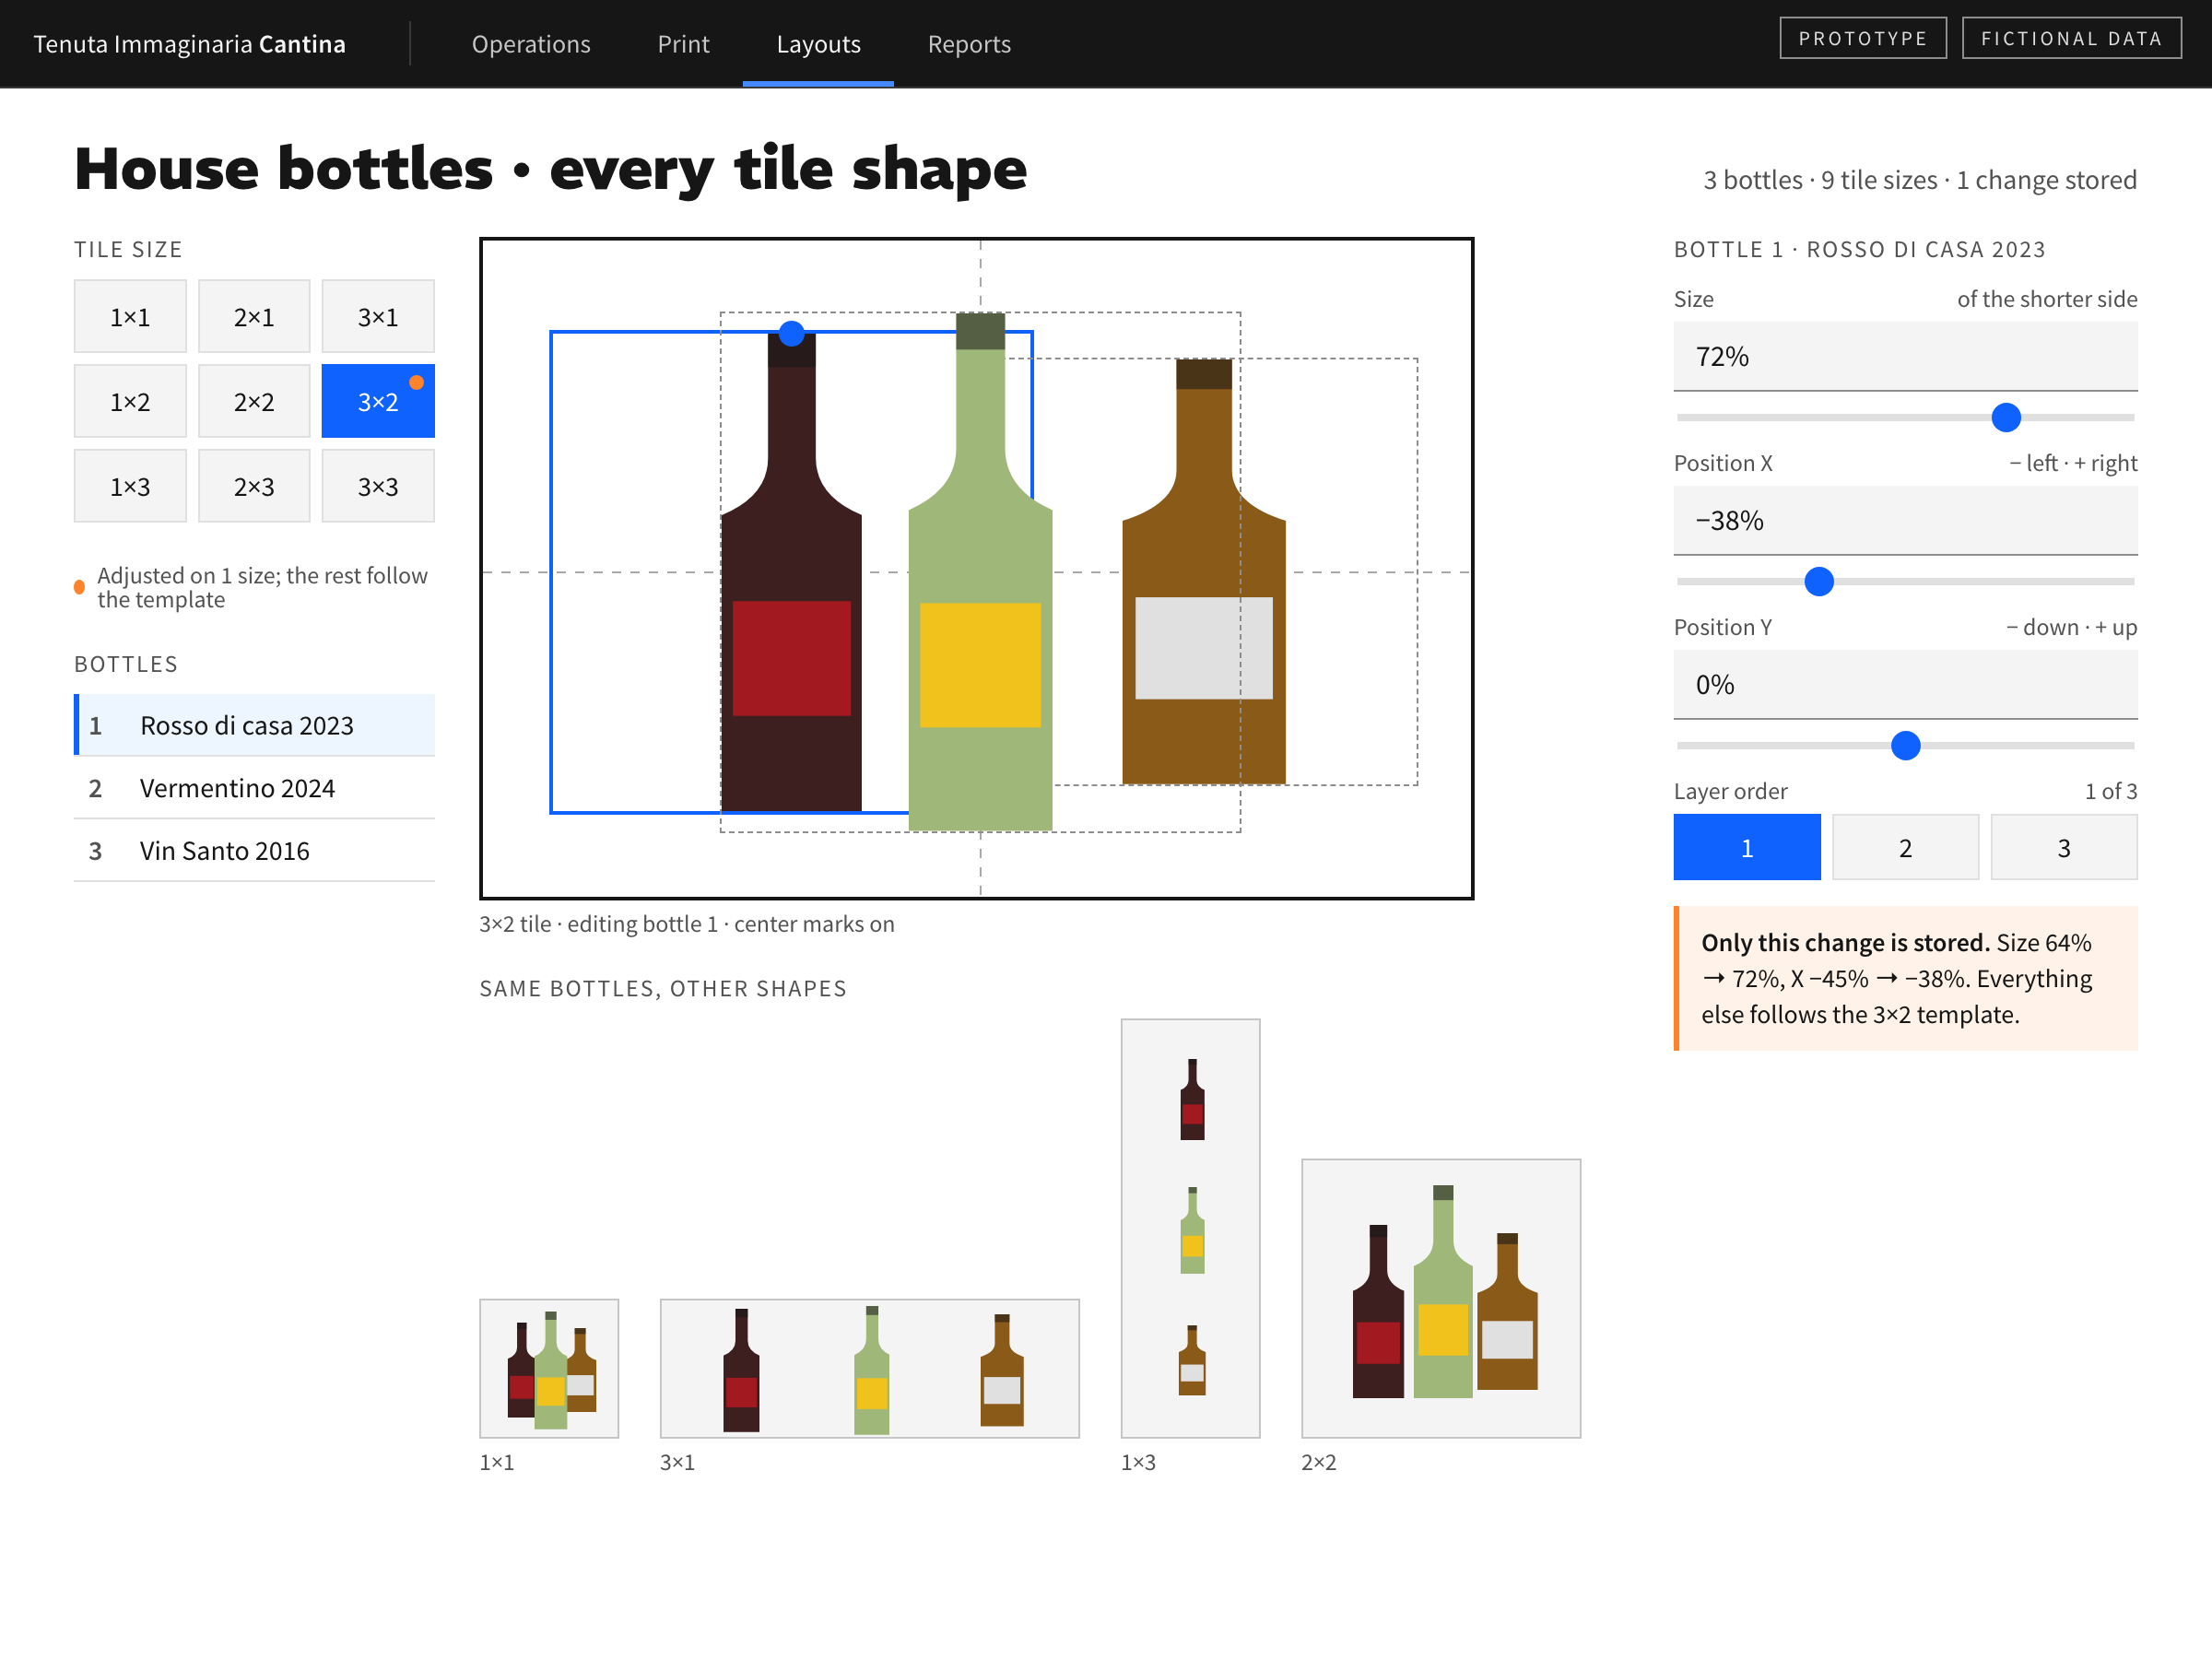
Task: Open the Print tab
Action: tap(683, 44)
